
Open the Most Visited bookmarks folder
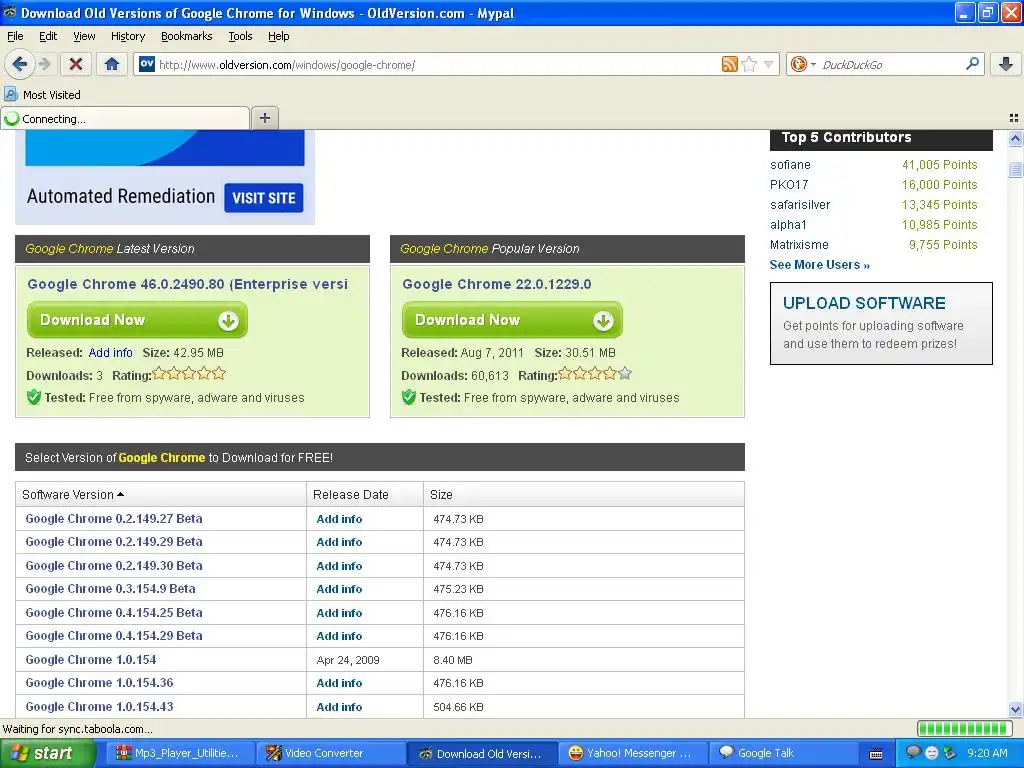42,95
